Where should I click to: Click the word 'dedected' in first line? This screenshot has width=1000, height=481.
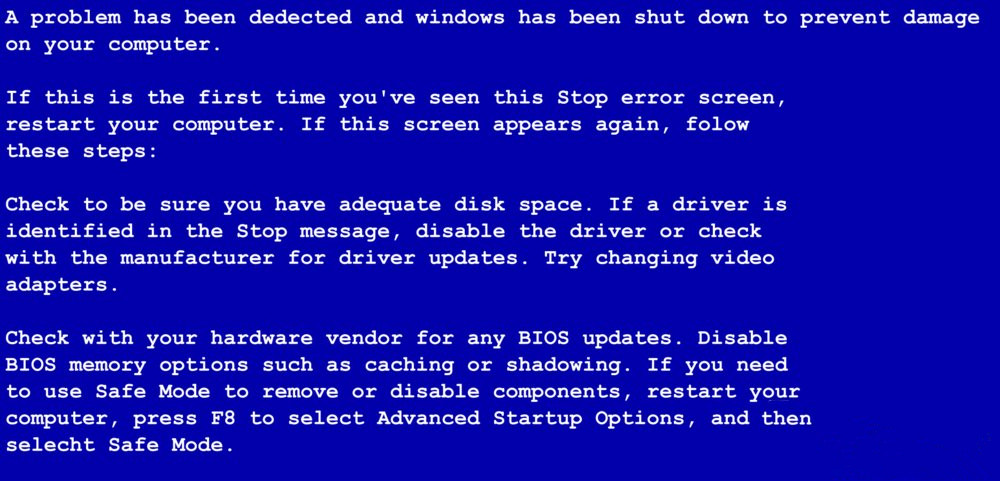[300, 17]
